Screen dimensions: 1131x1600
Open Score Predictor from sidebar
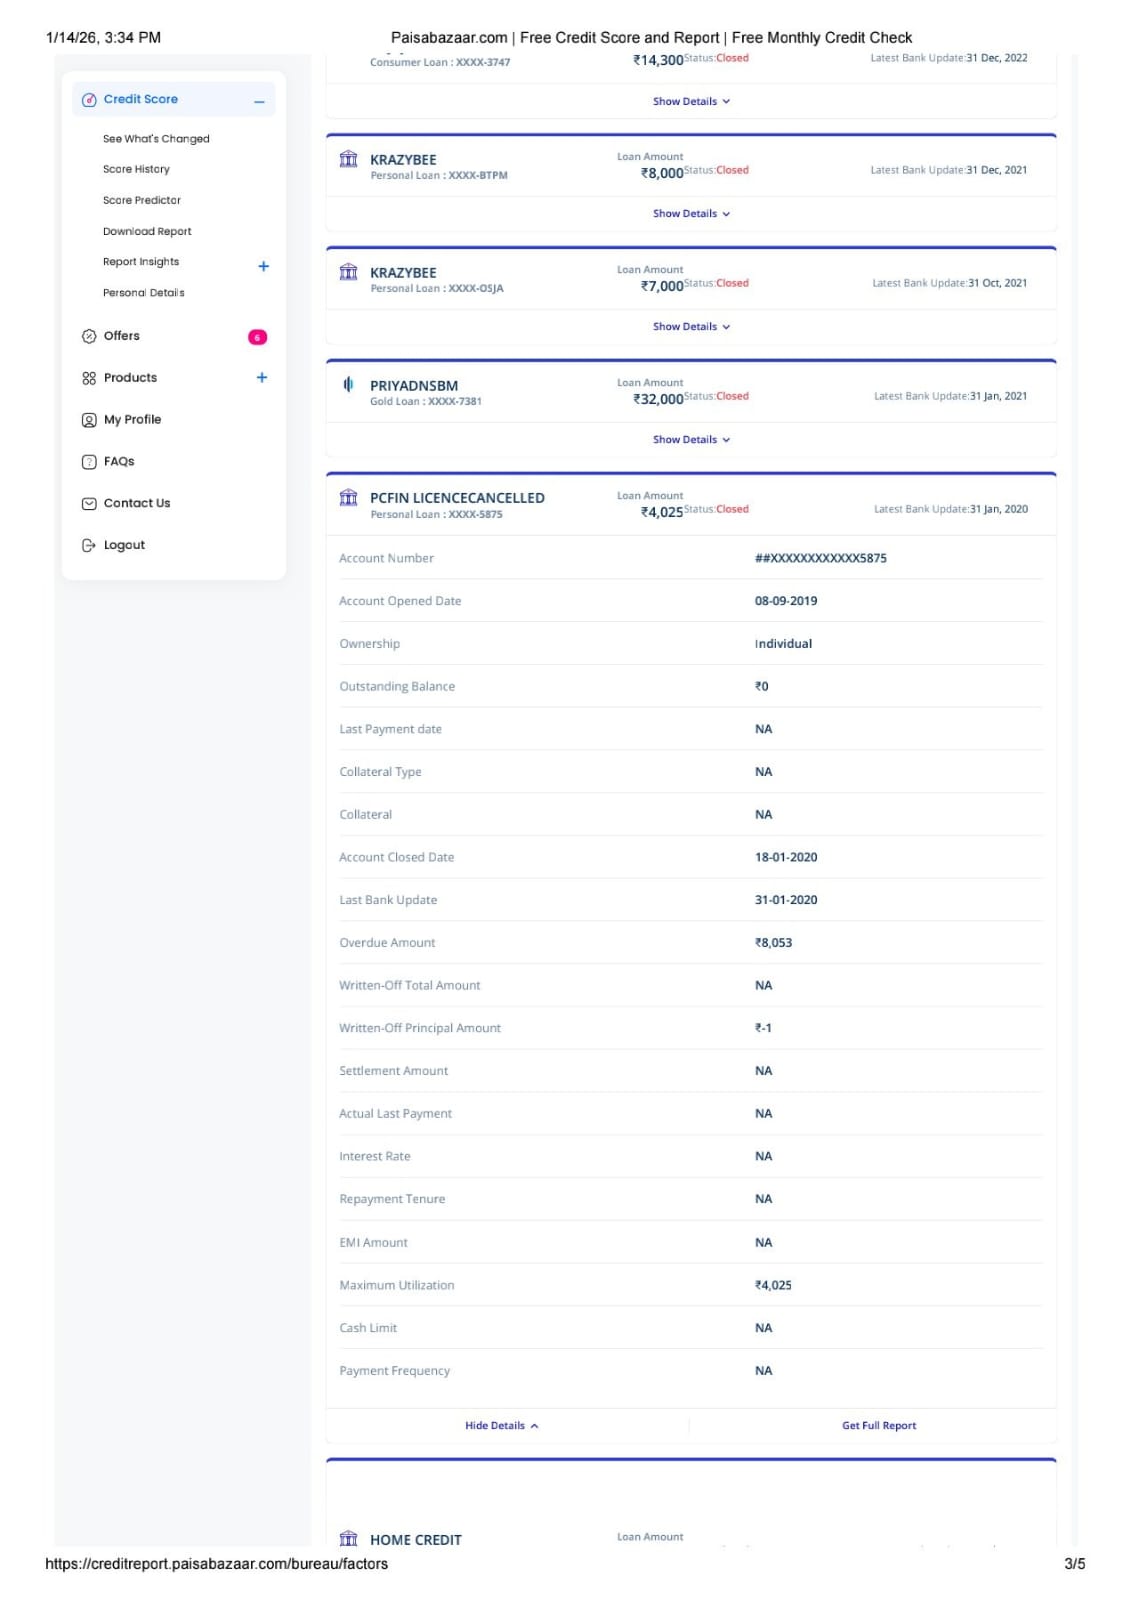[142, 201]
